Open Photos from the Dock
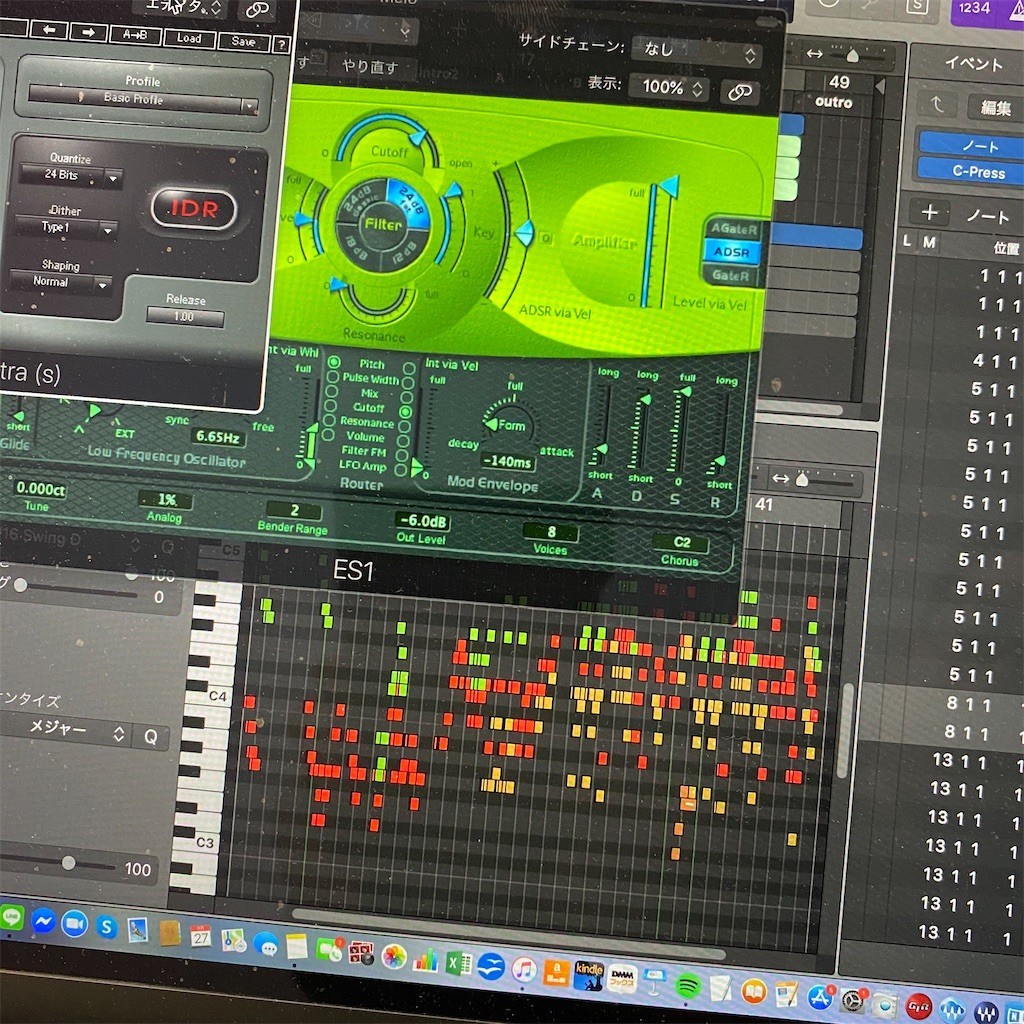Screen dimensions: 1024x1024 pyautogui.click(x=394, y=956)
